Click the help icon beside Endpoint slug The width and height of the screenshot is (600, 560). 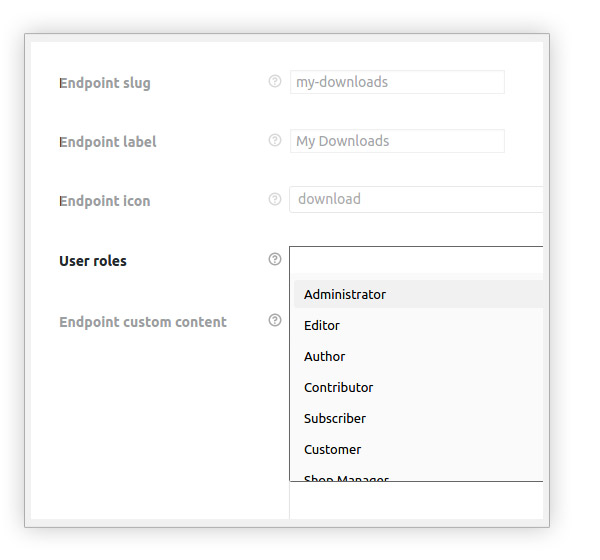point(275,81)
